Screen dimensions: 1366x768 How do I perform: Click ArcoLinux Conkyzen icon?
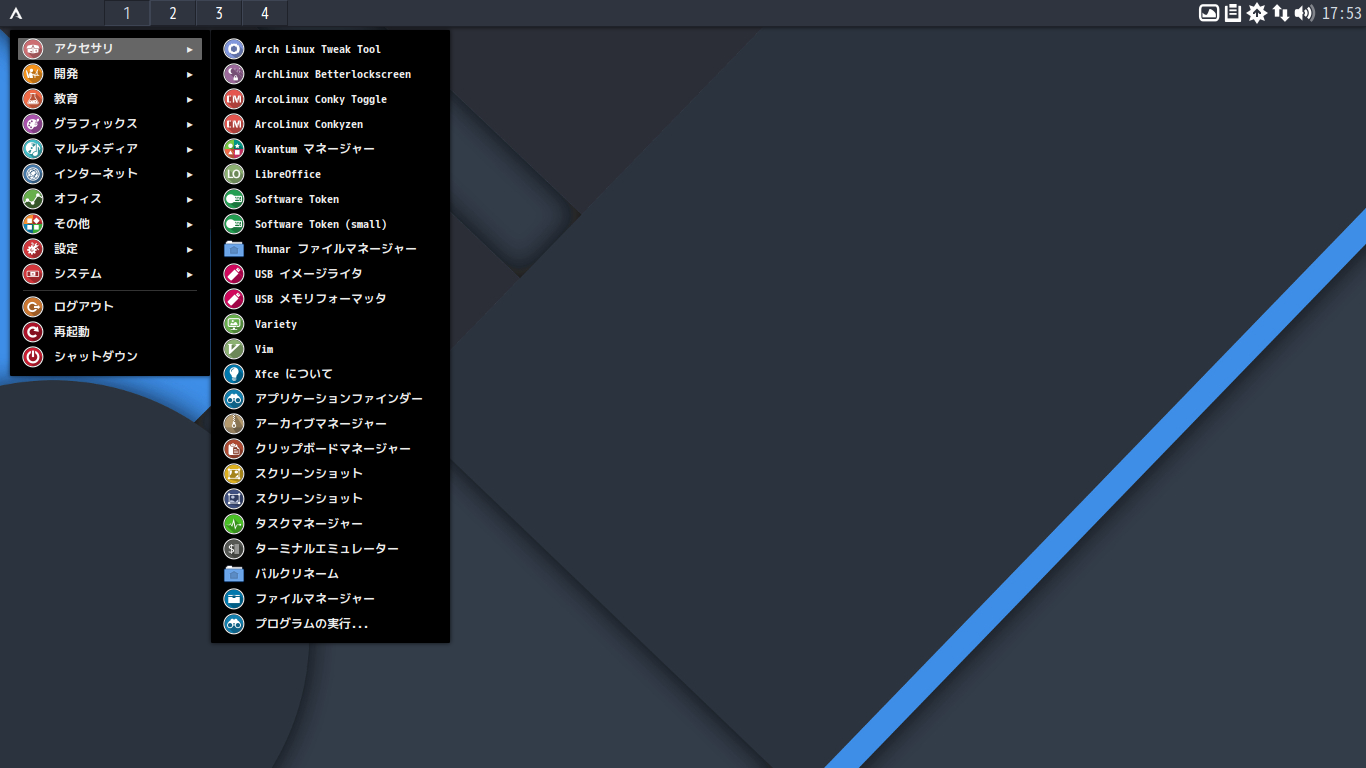(233, 124)
